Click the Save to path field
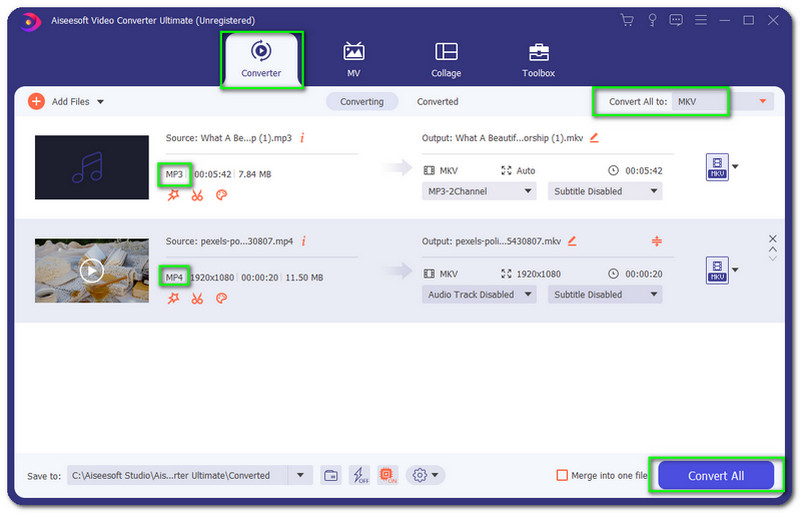Viewport: 800px width, 513px height. 177,475
